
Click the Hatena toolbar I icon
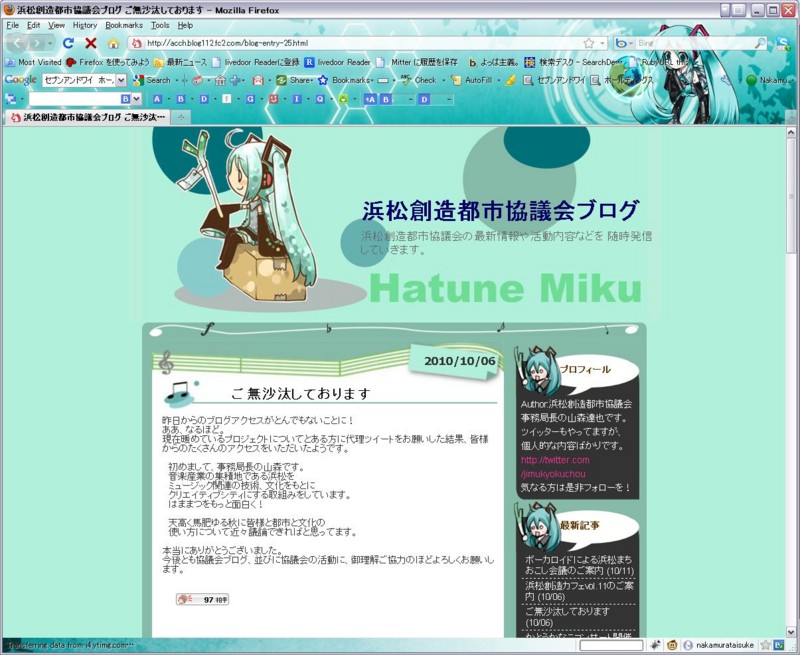(x=296, y=99)
